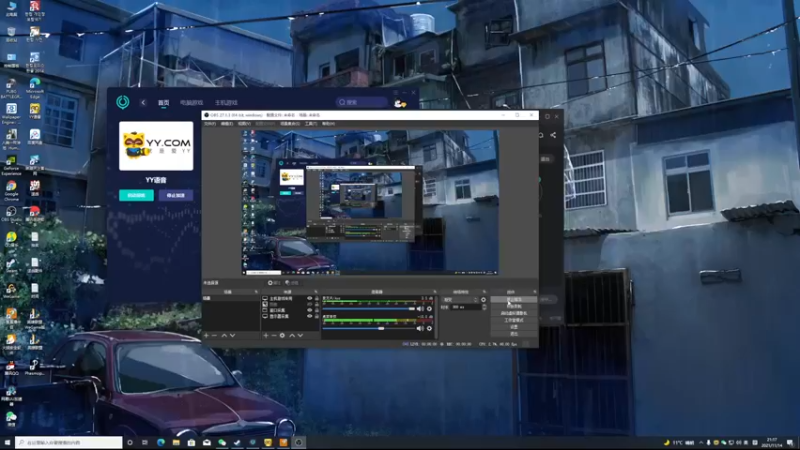800x450 pixels.
Task: Move the scene down with the arrow
Action: [233, 336]
